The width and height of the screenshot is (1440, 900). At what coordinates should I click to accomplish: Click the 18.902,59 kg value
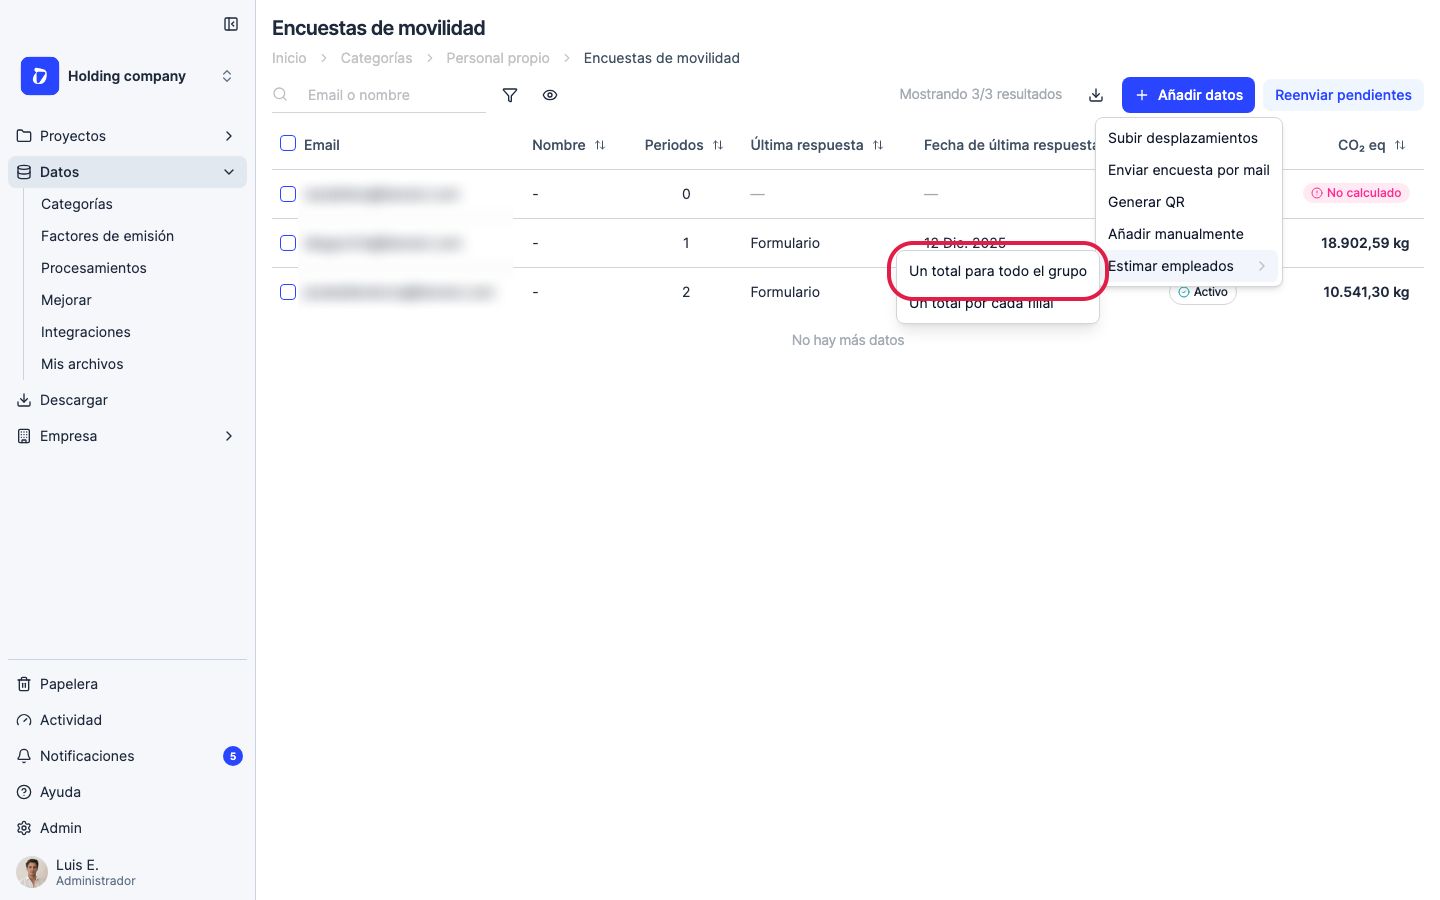[x=1365, y=243]
